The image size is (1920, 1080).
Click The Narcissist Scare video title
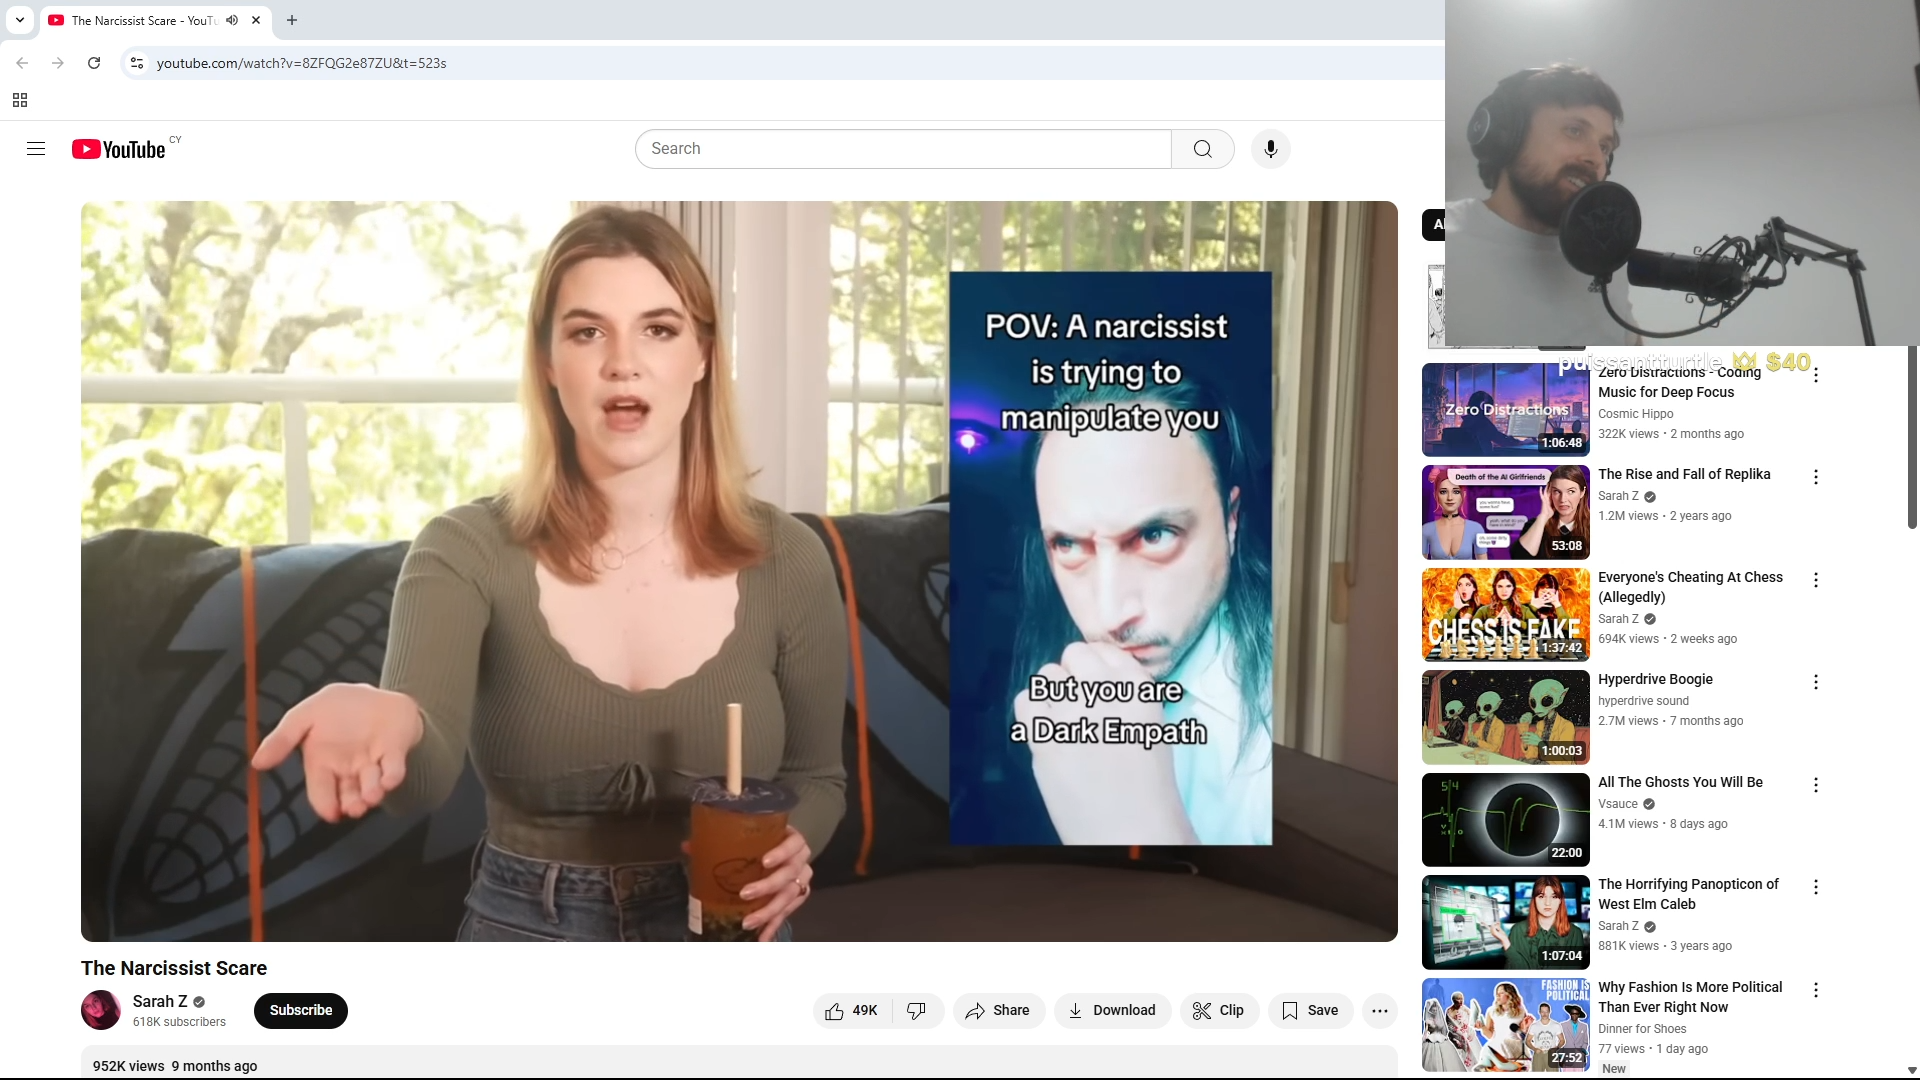pyautogui.click(x=174, y=968)
